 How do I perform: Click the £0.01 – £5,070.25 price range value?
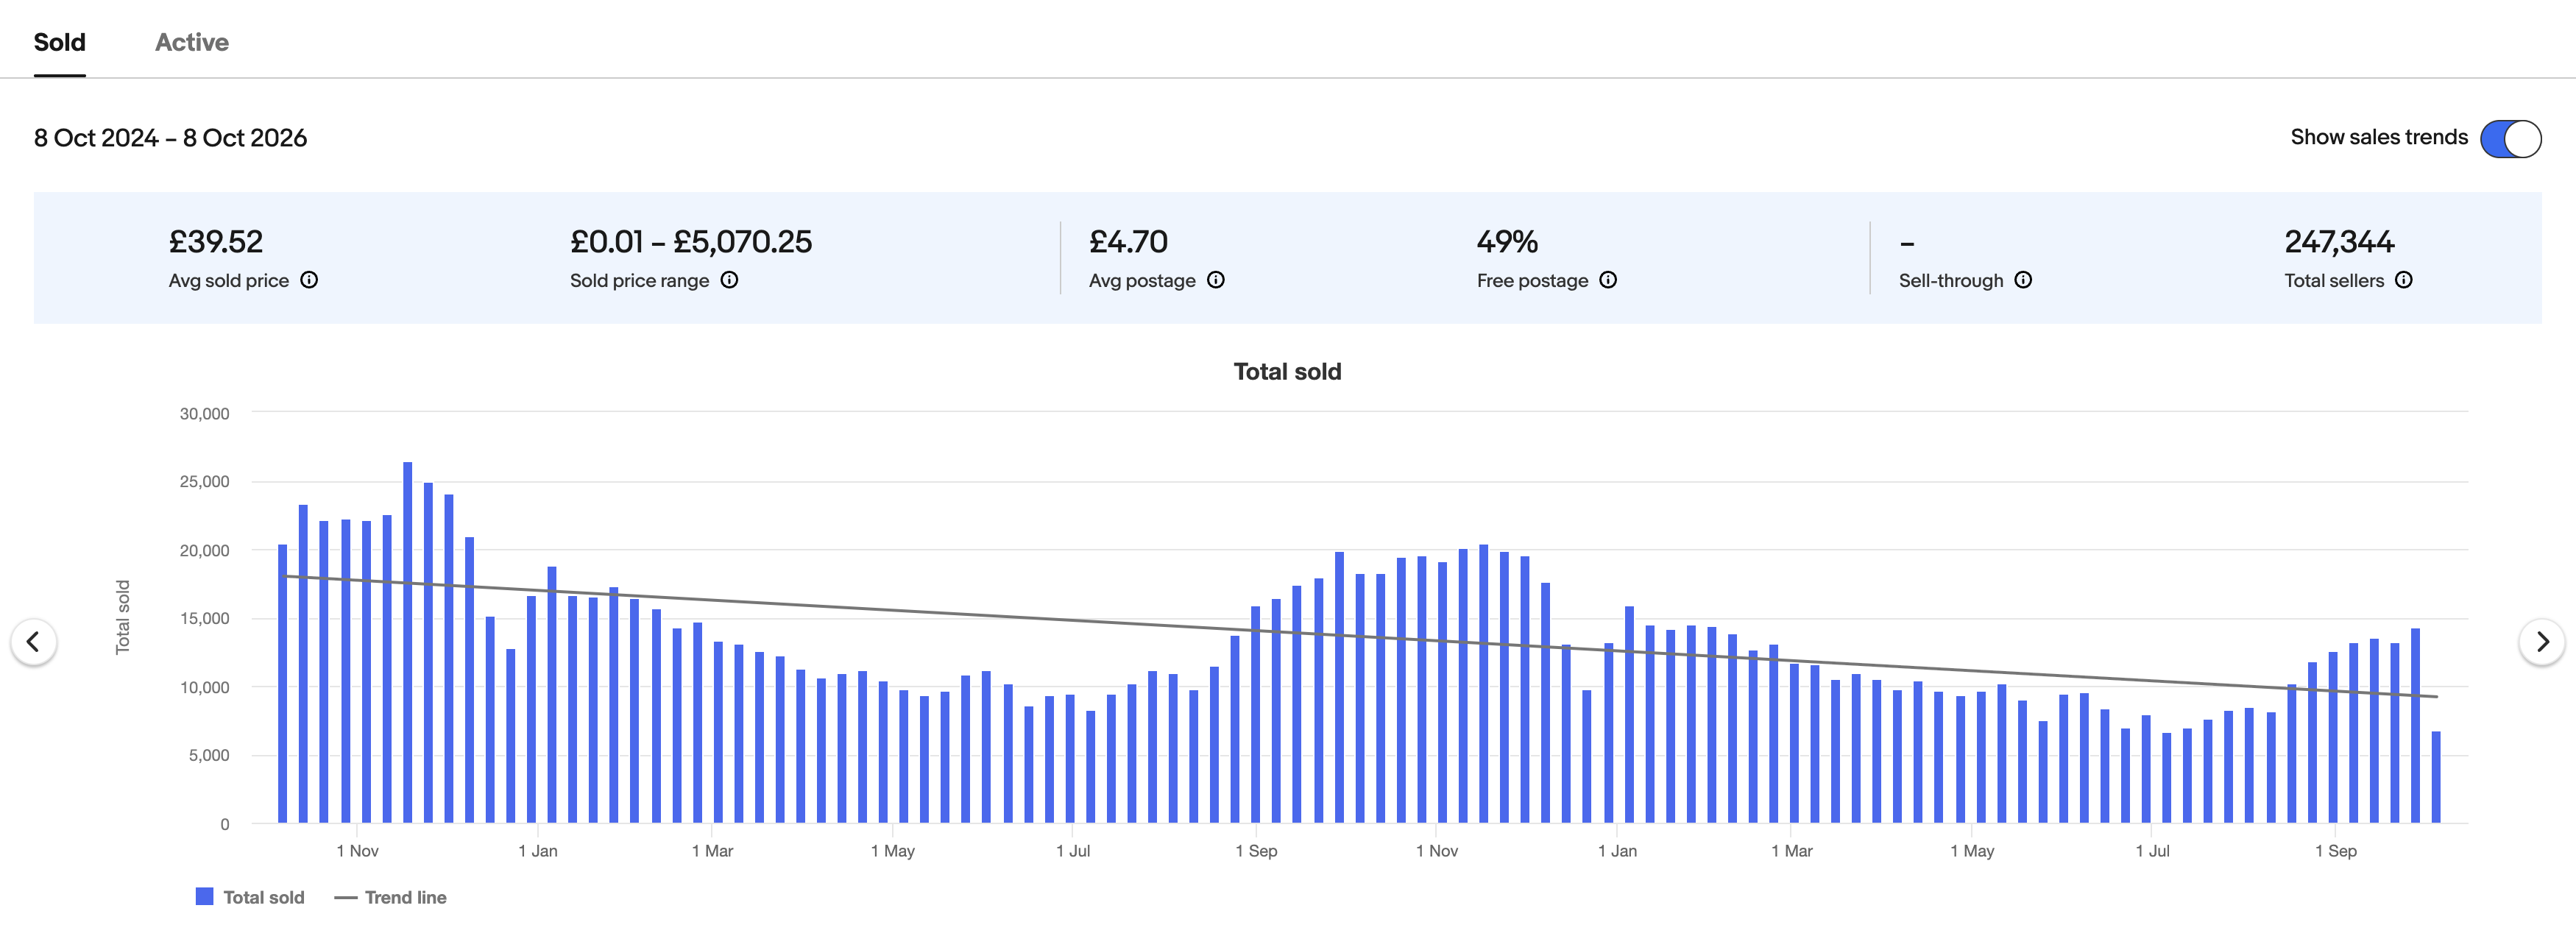click(691, 242)
